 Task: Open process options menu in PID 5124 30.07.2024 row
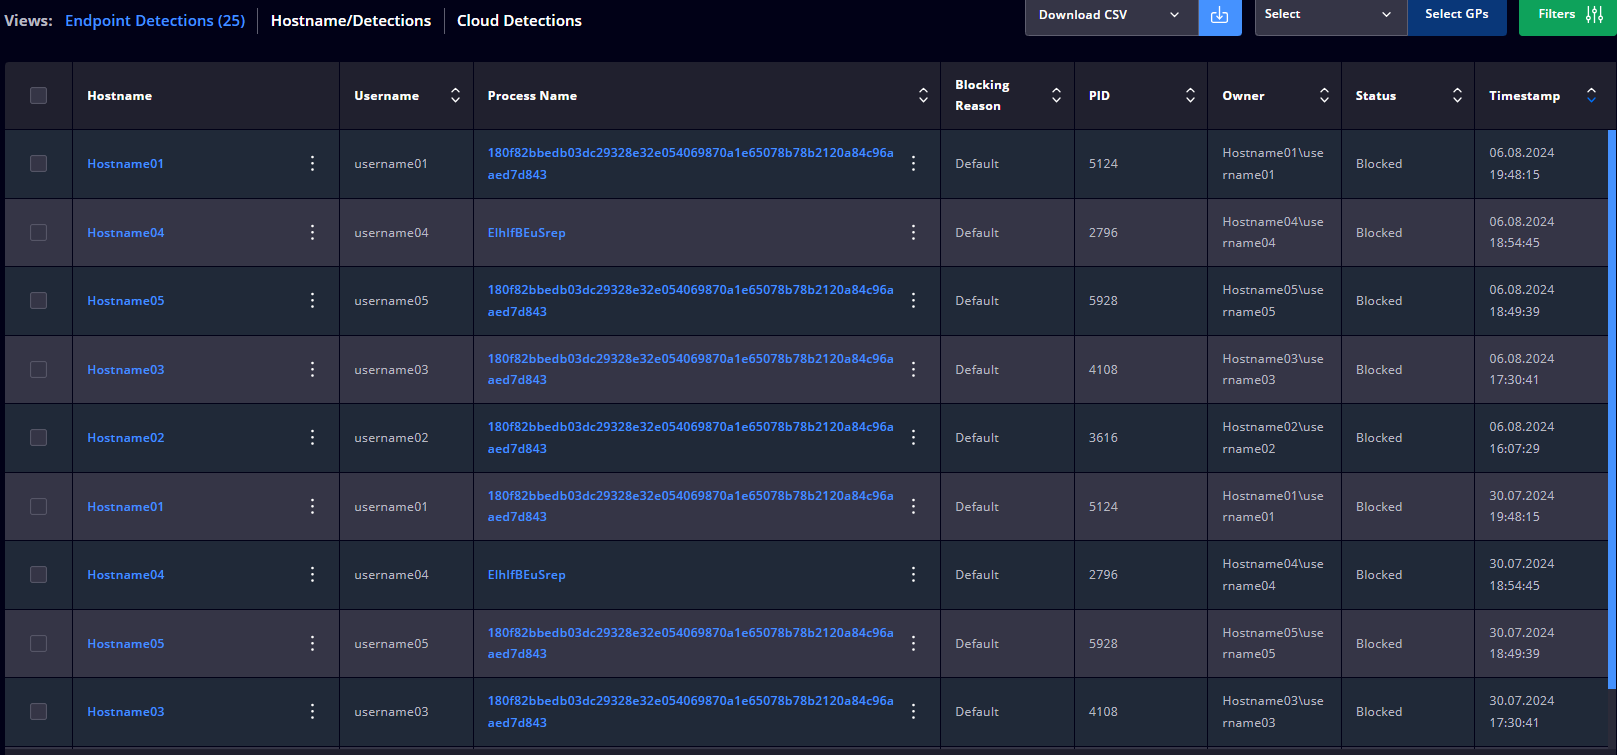[x=913, y=506]
